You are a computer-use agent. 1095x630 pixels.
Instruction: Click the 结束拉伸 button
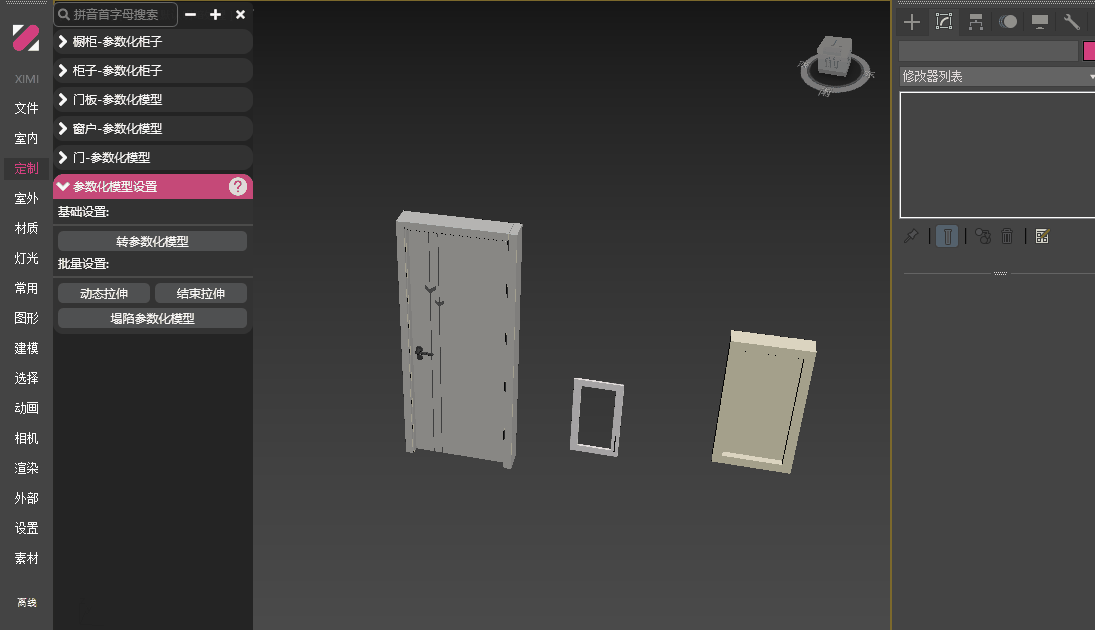click(200, 293)
